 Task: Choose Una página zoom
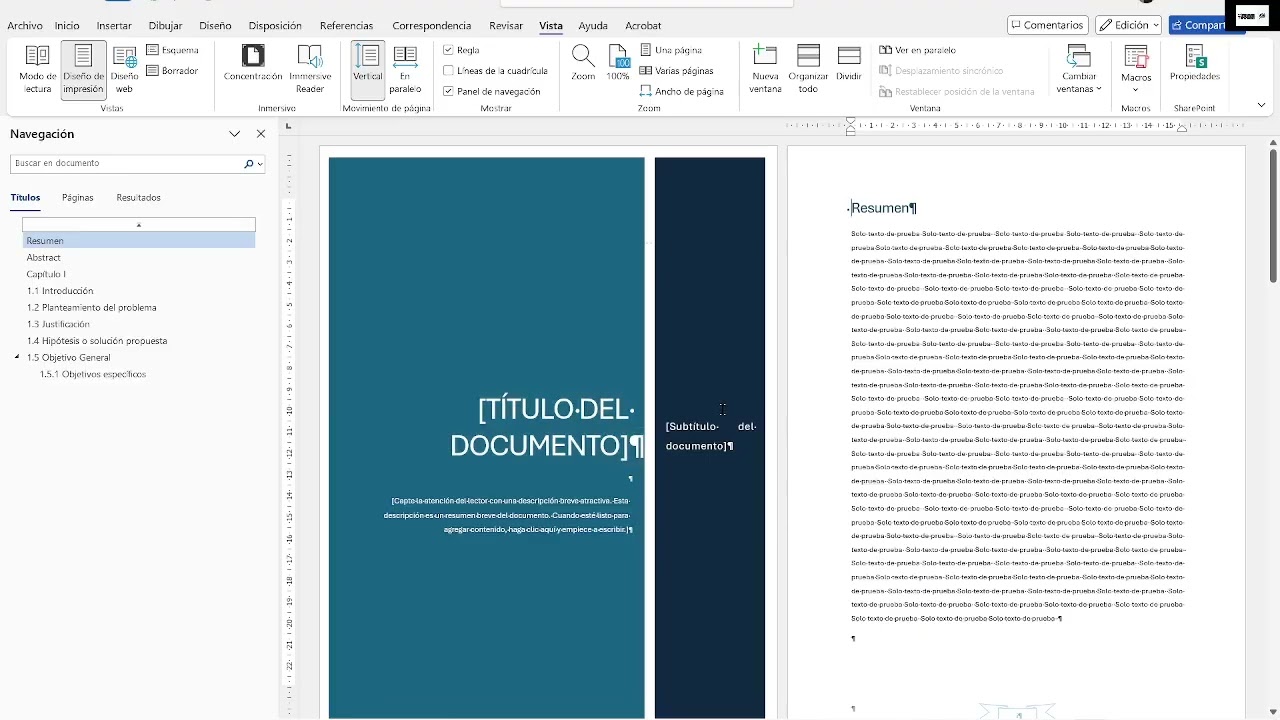point(671,50)
